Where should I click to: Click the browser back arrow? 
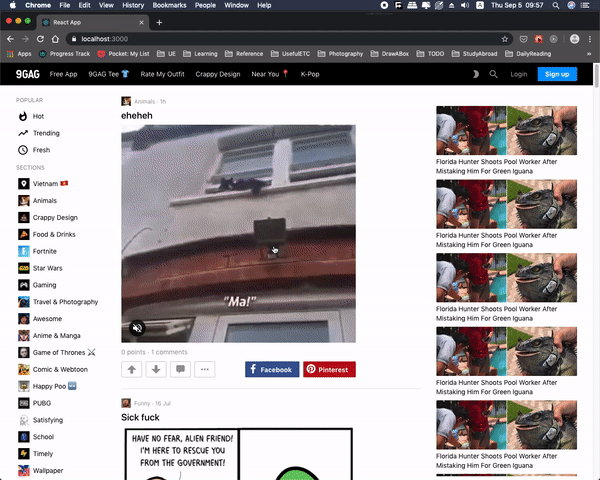10,39
